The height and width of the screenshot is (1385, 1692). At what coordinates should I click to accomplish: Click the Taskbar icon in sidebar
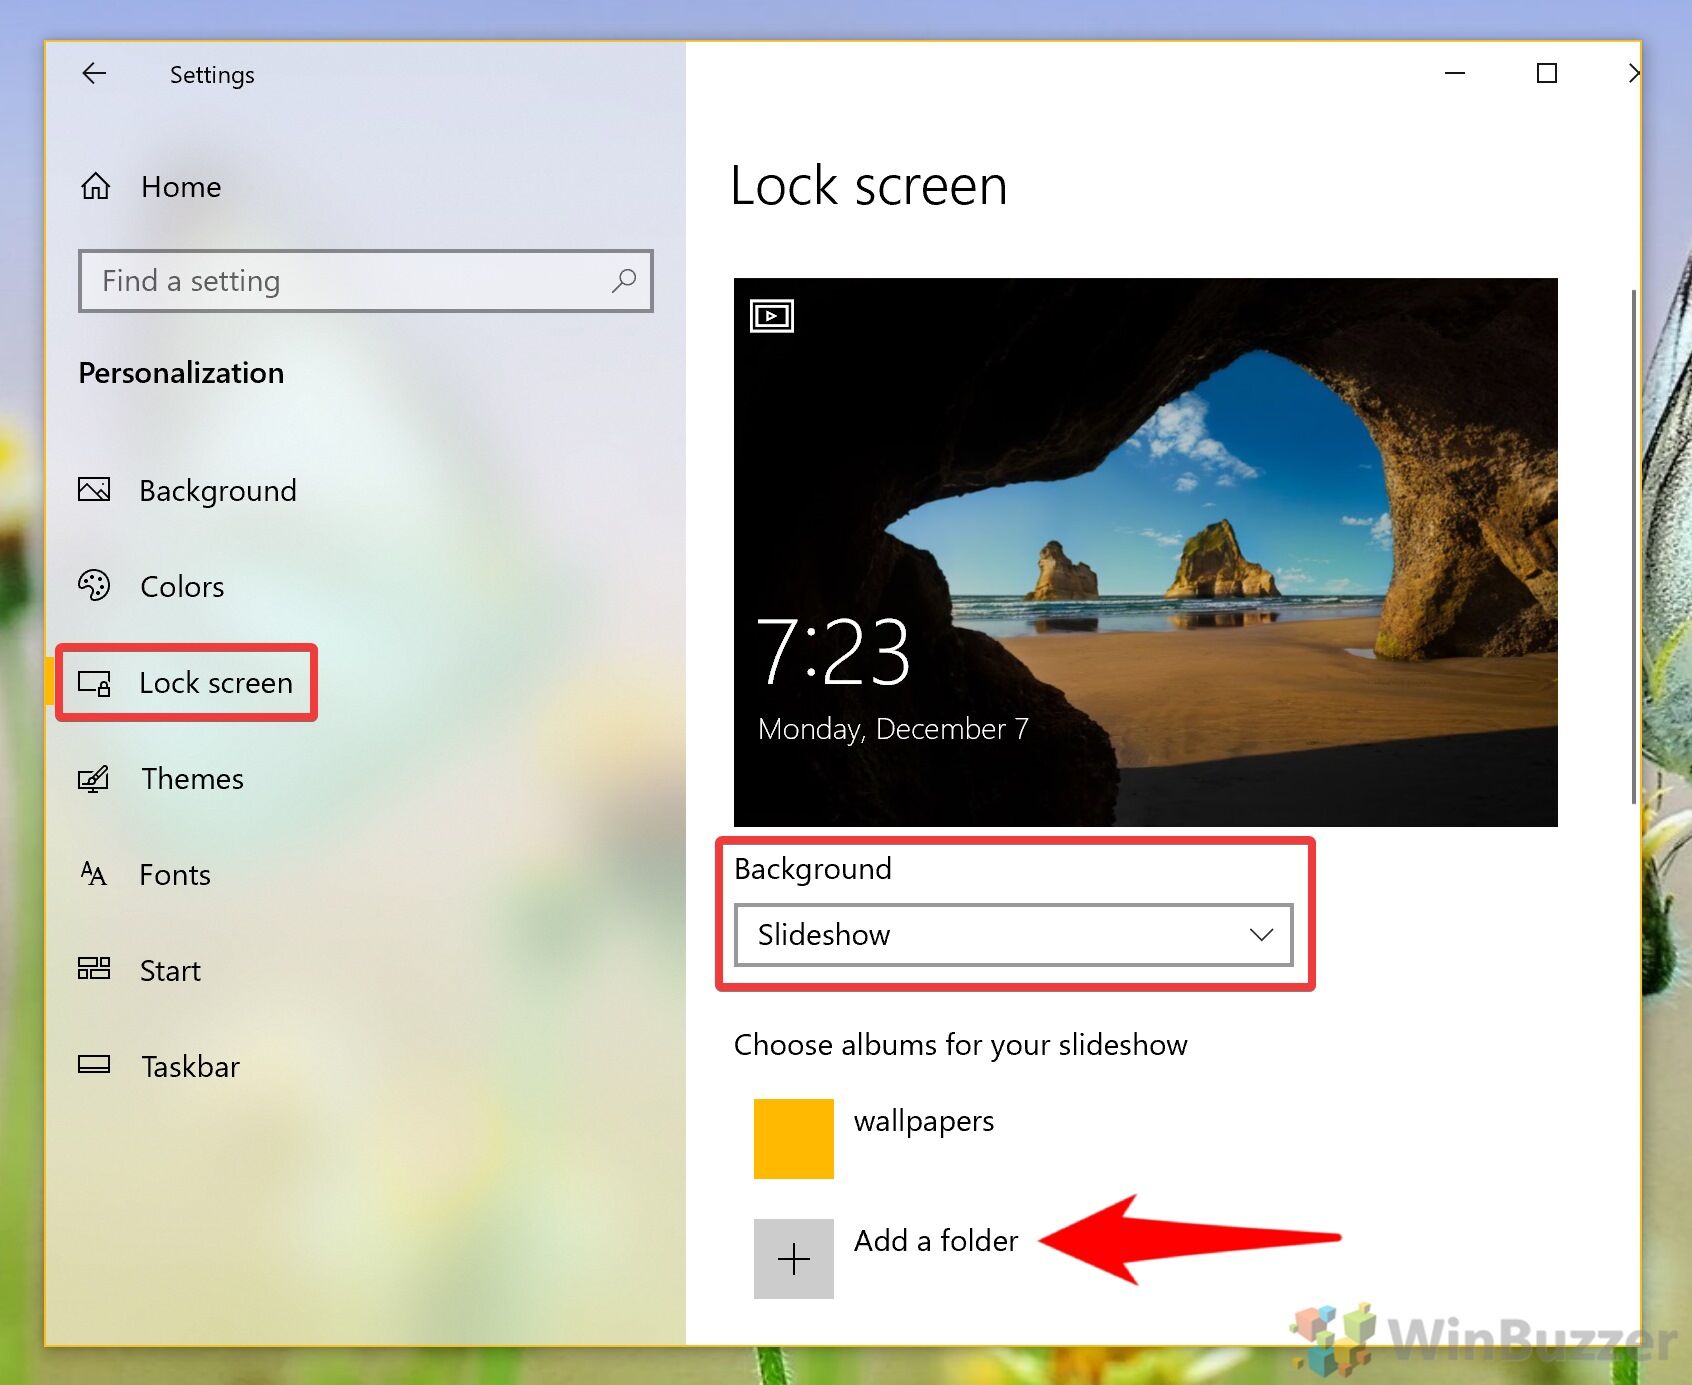click(x=94, y=1064)
